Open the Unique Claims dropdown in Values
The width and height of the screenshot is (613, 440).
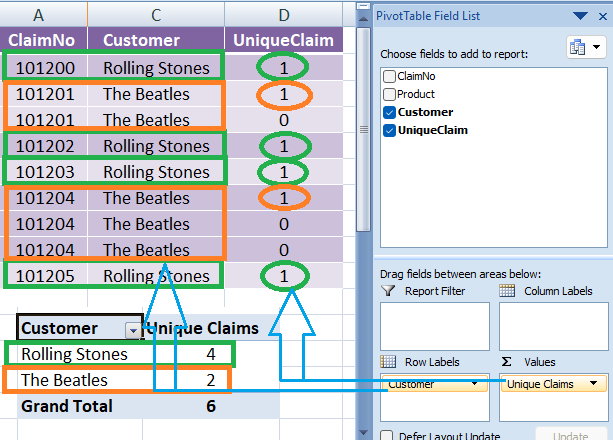click(594, 384)
